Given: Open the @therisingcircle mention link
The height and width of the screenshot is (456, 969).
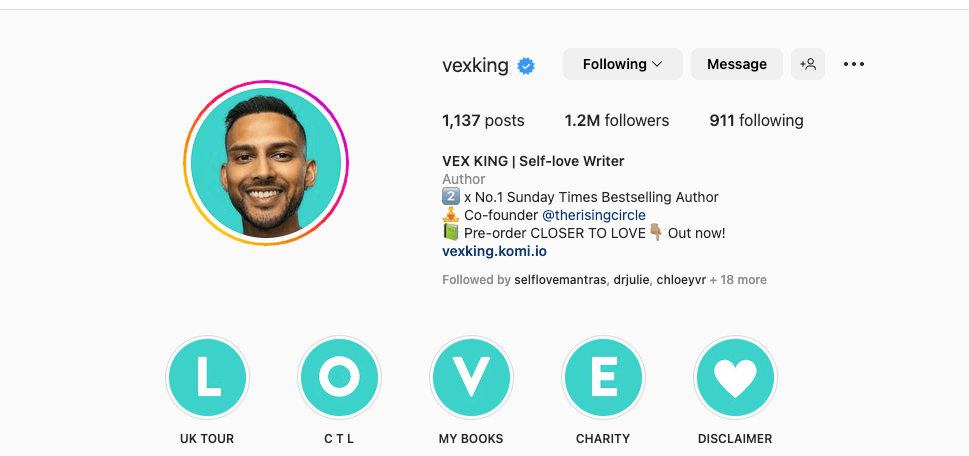Looking at the screenshot, I should [x=594, y=216].
